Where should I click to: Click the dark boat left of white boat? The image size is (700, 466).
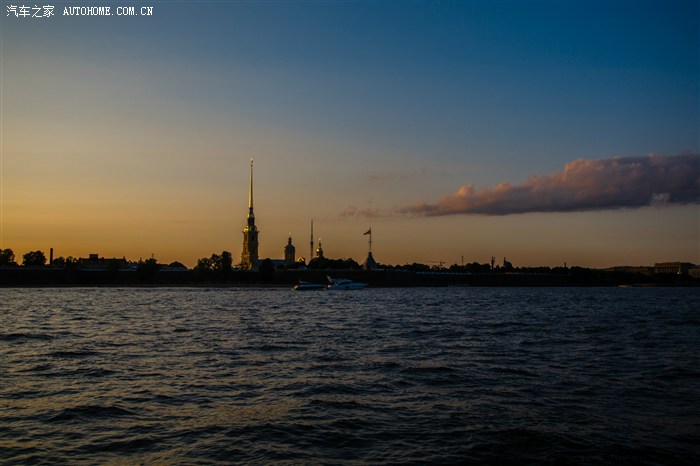(308, 286)
